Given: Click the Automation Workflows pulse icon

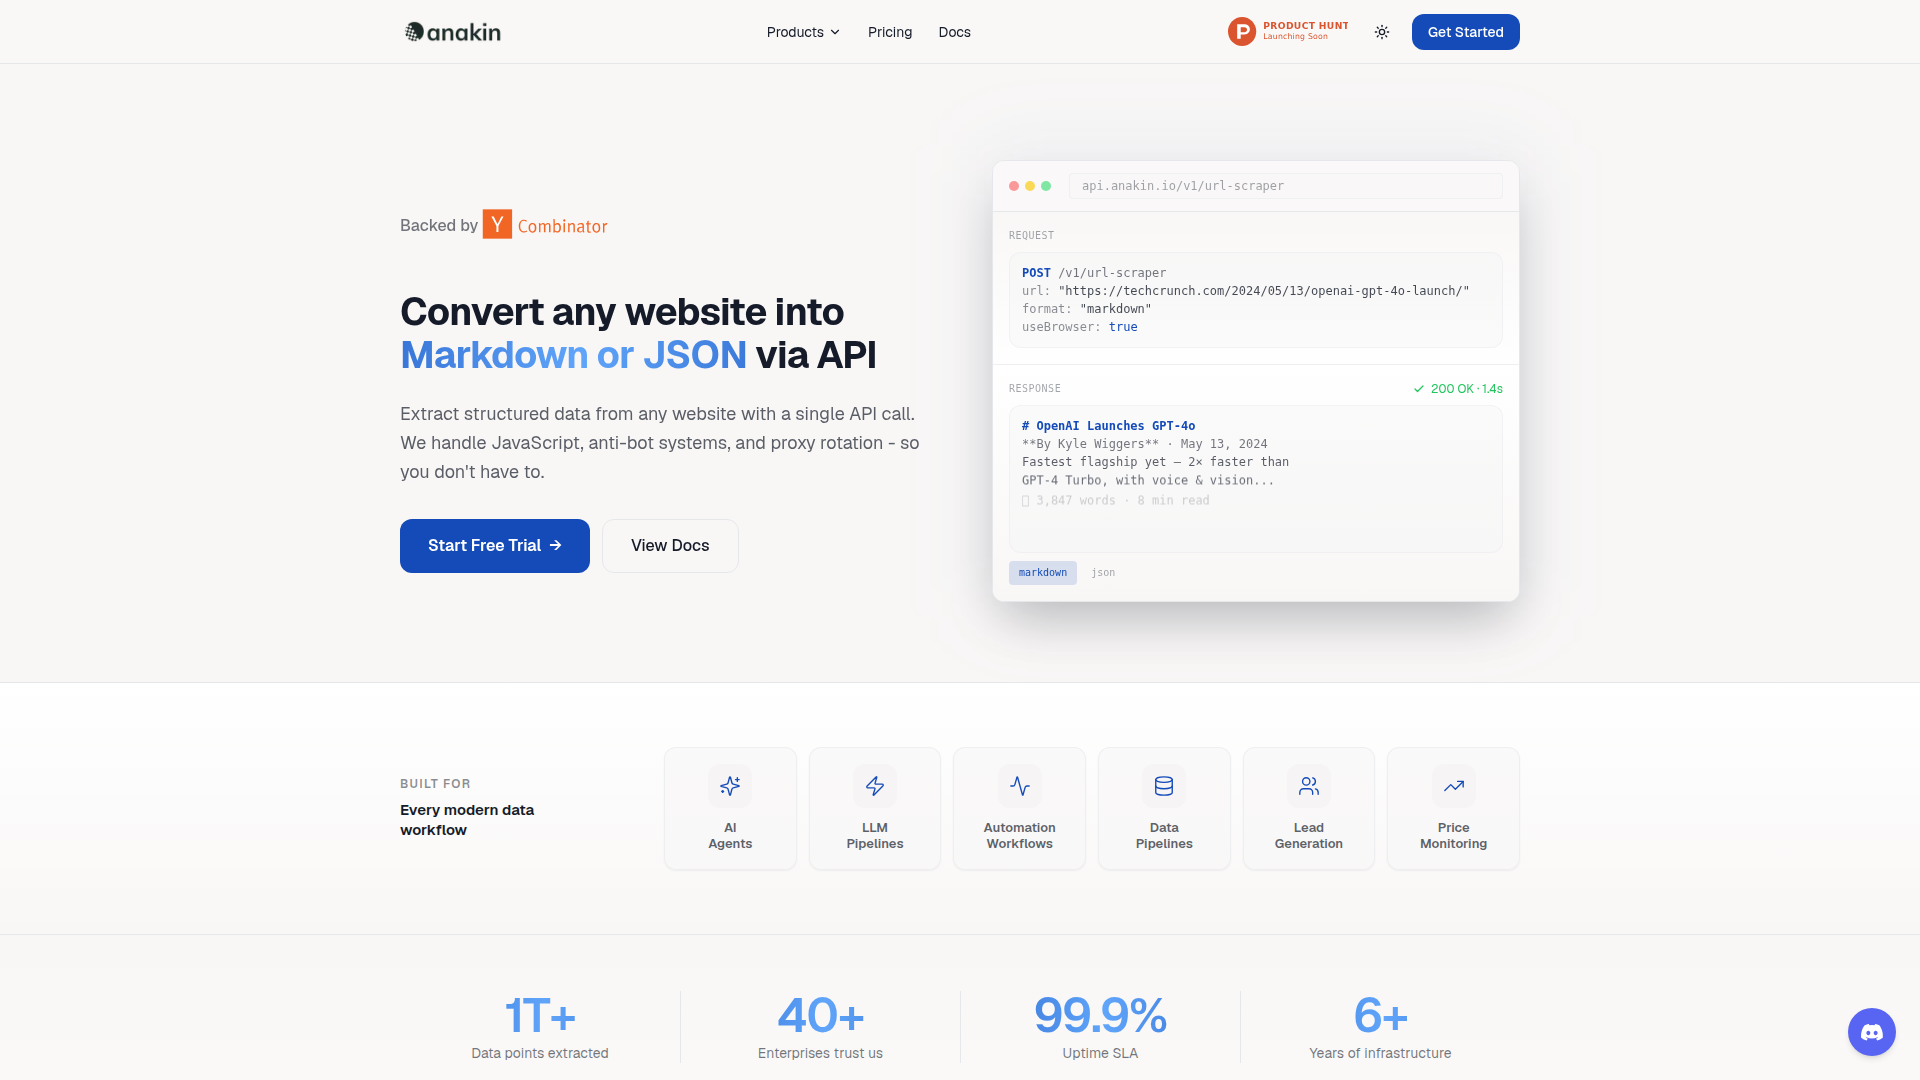Looking at the screenshot, I should [1019, 786].
